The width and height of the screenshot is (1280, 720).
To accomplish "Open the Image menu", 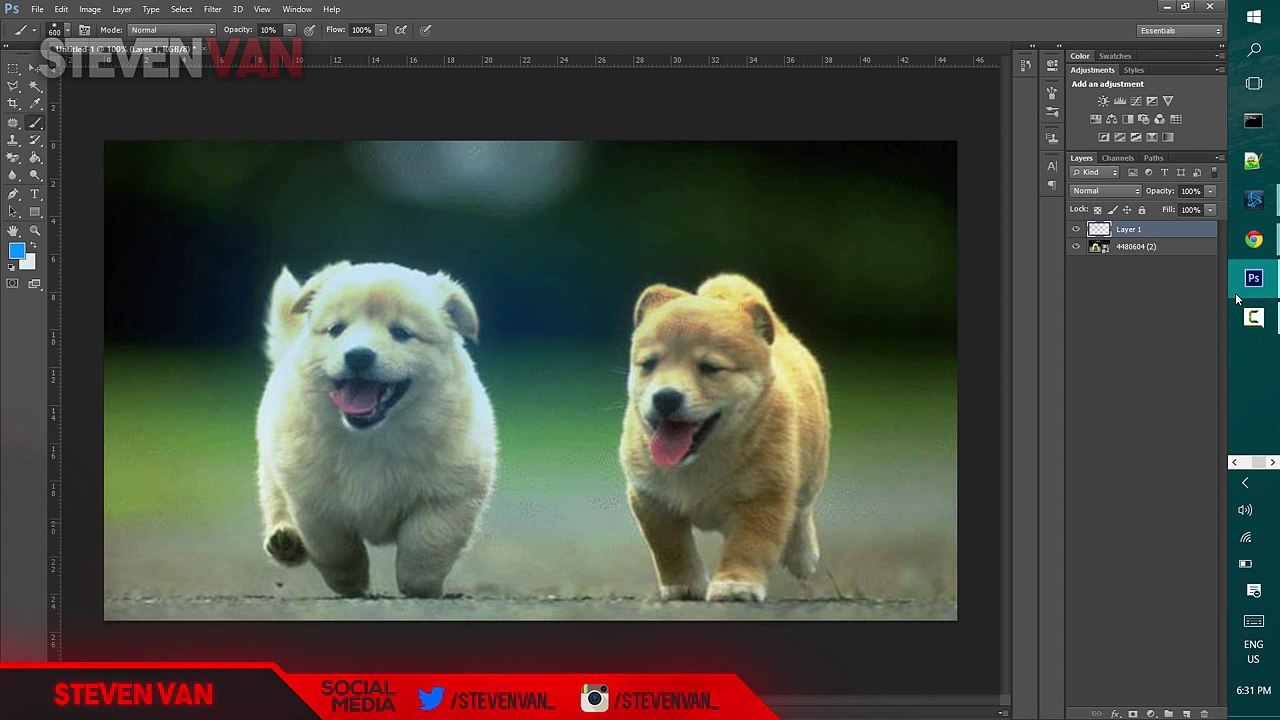I will point(90,9).
